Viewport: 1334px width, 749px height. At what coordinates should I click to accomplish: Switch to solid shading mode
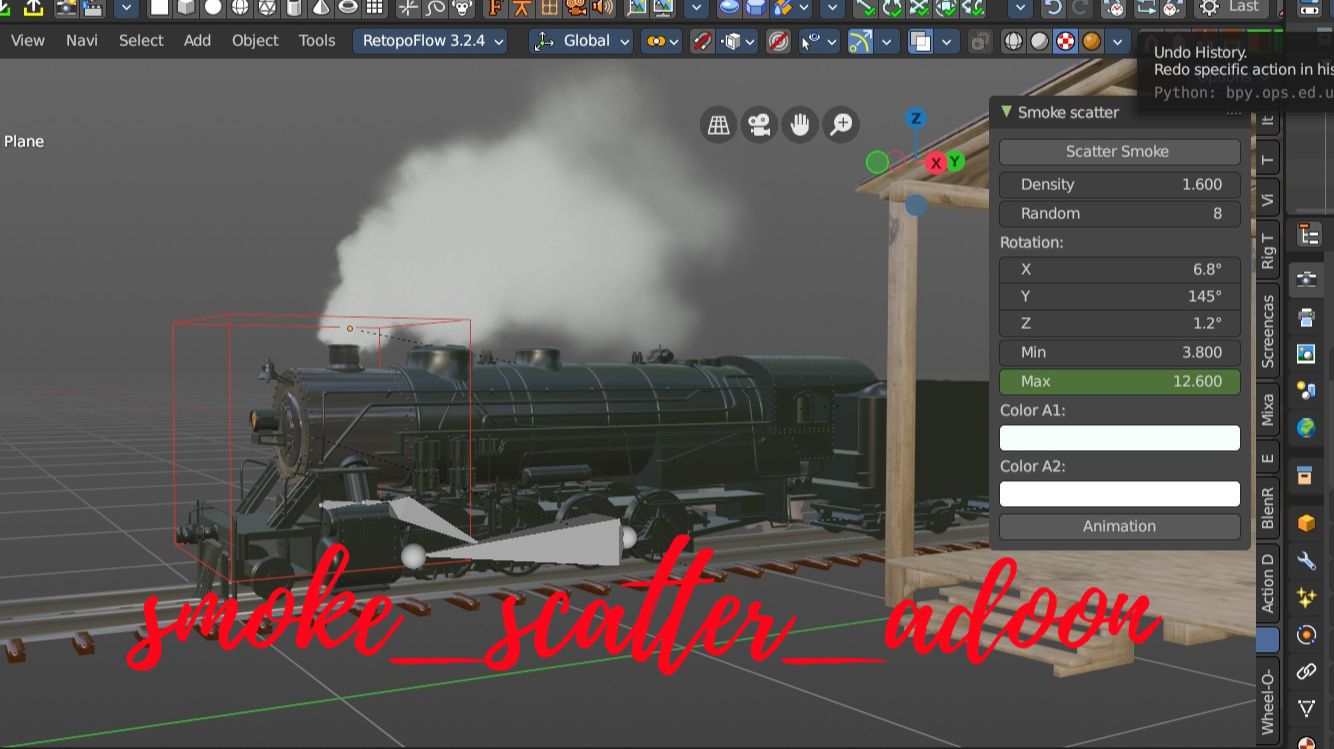[x=1040, y=42]
